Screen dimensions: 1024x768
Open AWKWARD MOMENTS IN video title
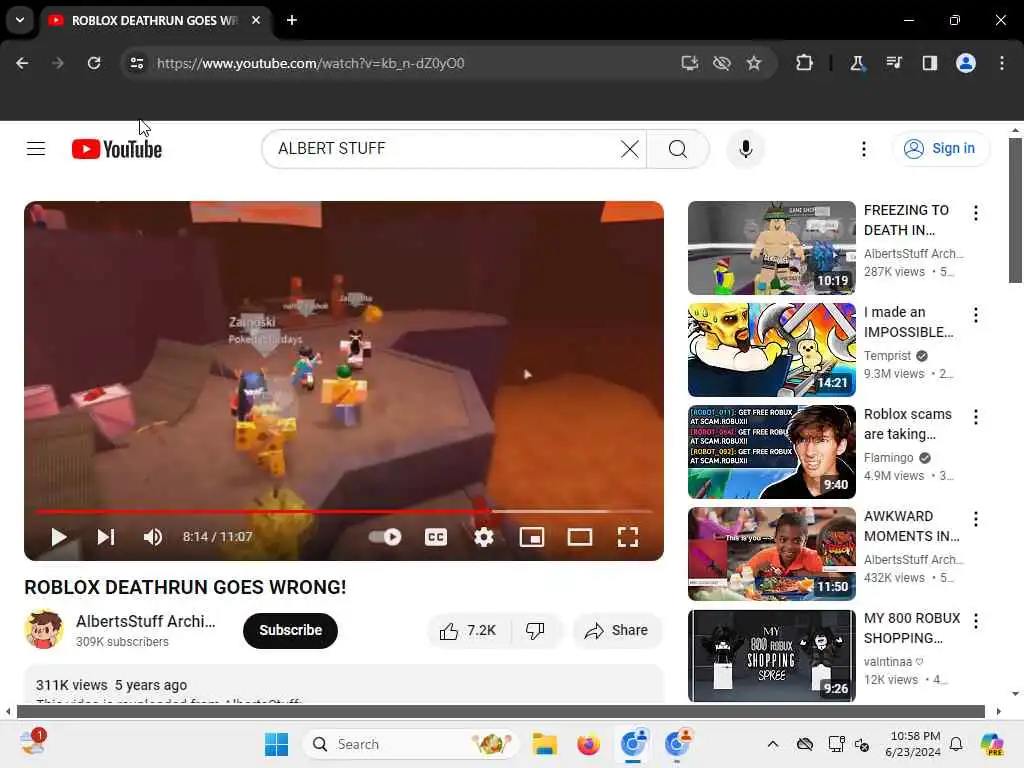[912, 526]
